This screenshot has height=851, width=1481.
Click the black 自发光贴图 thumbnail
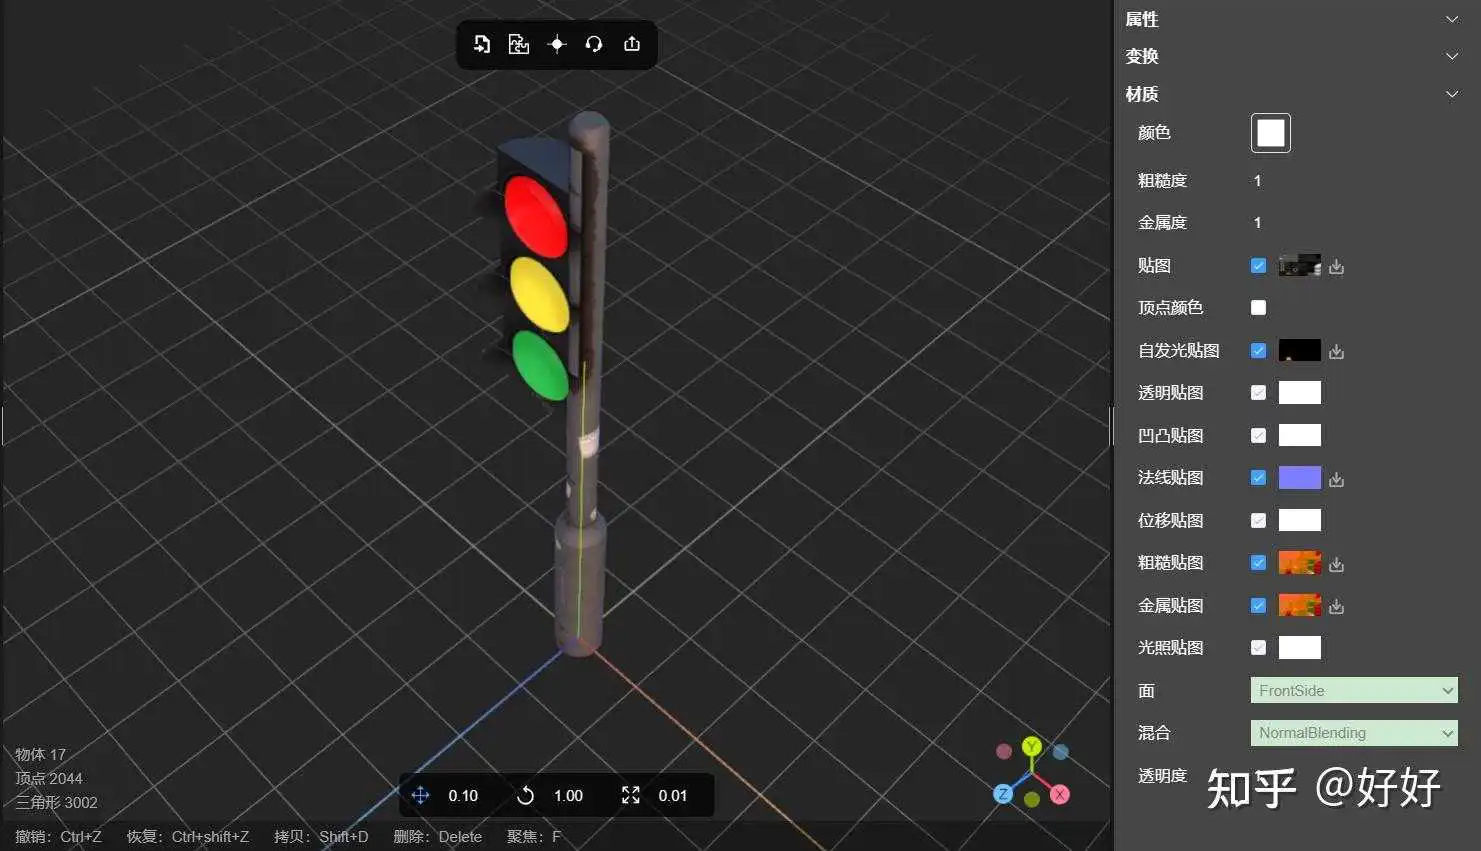click(1300, 350)
